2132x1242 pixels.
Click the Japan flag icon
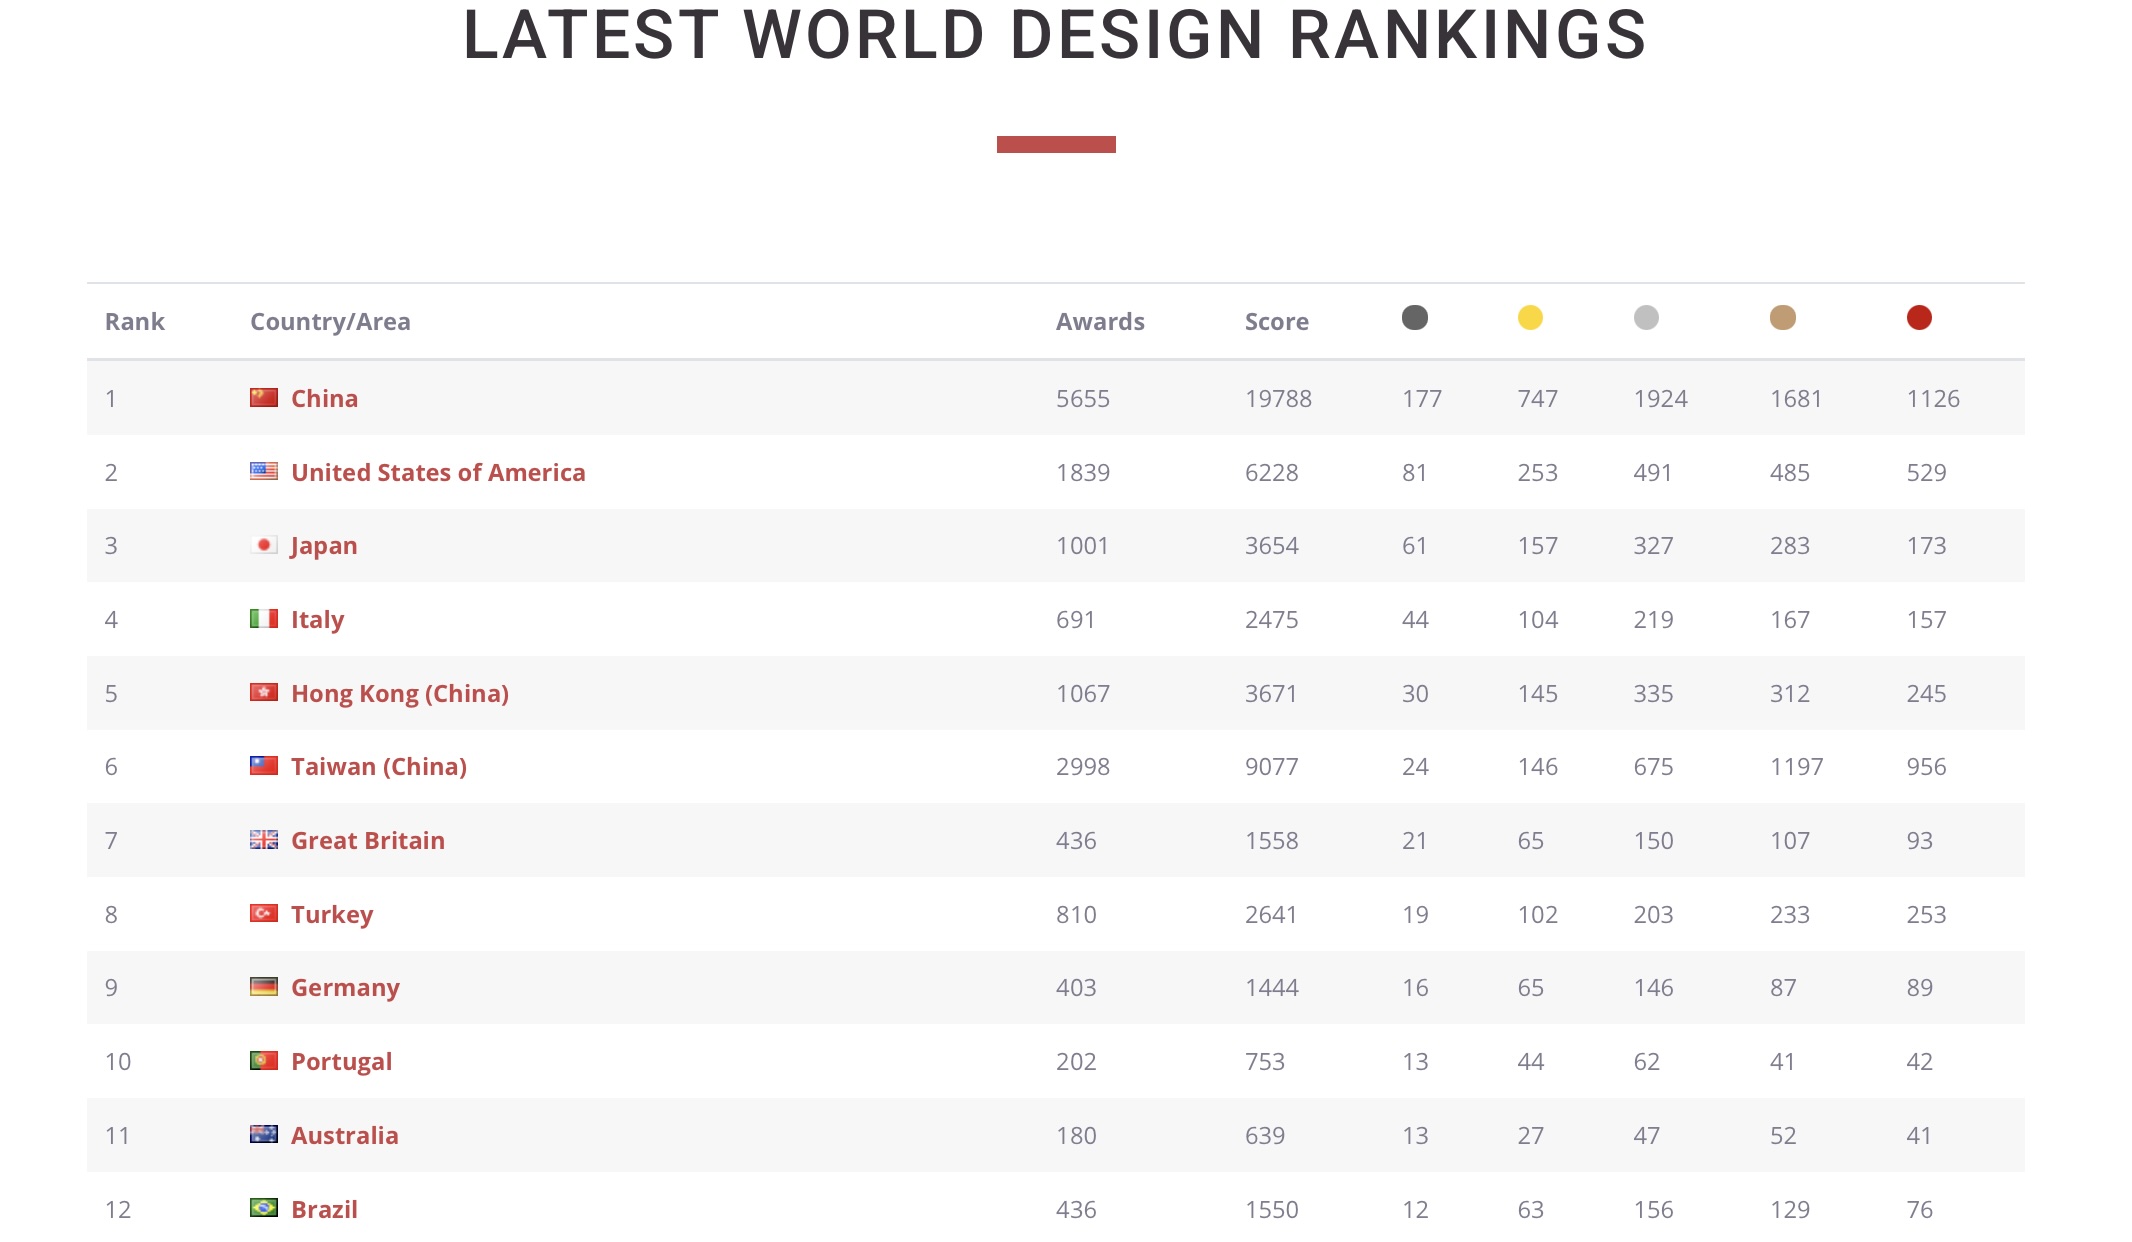pyautogui.click(x=264, y=545)
